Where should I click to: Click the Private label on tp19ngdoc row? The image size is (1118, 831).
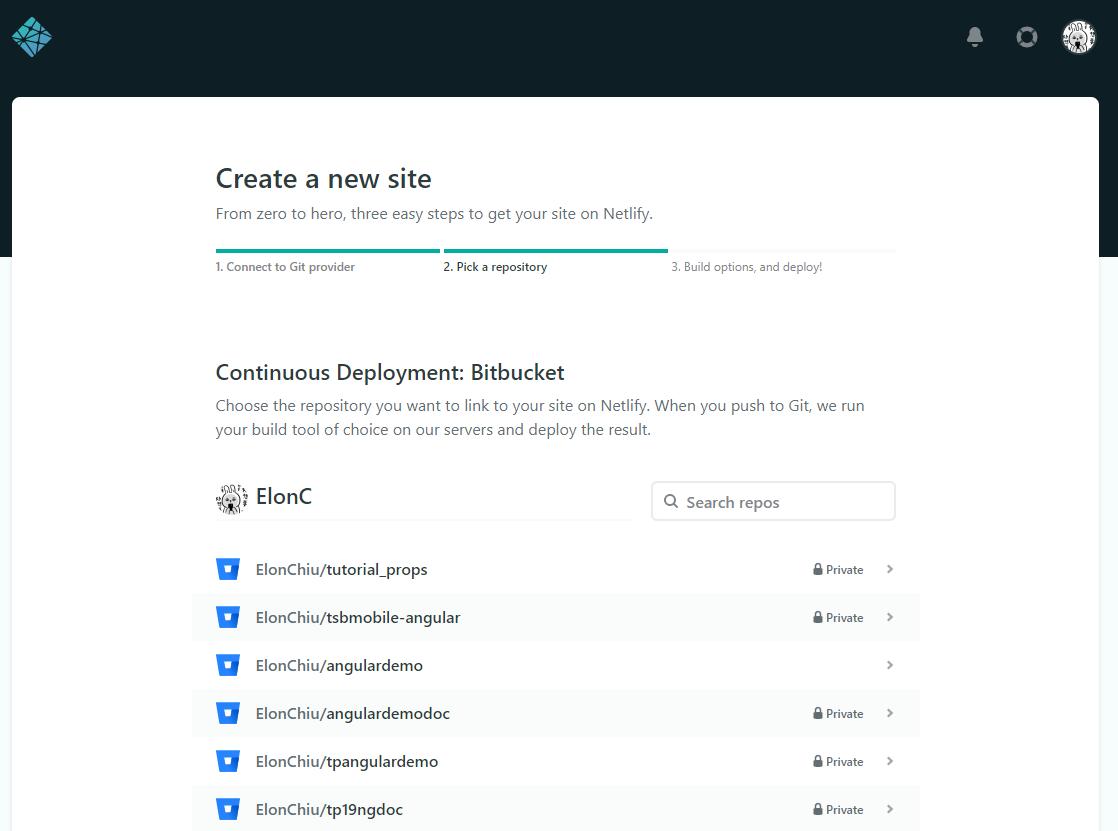click(844, 810)
